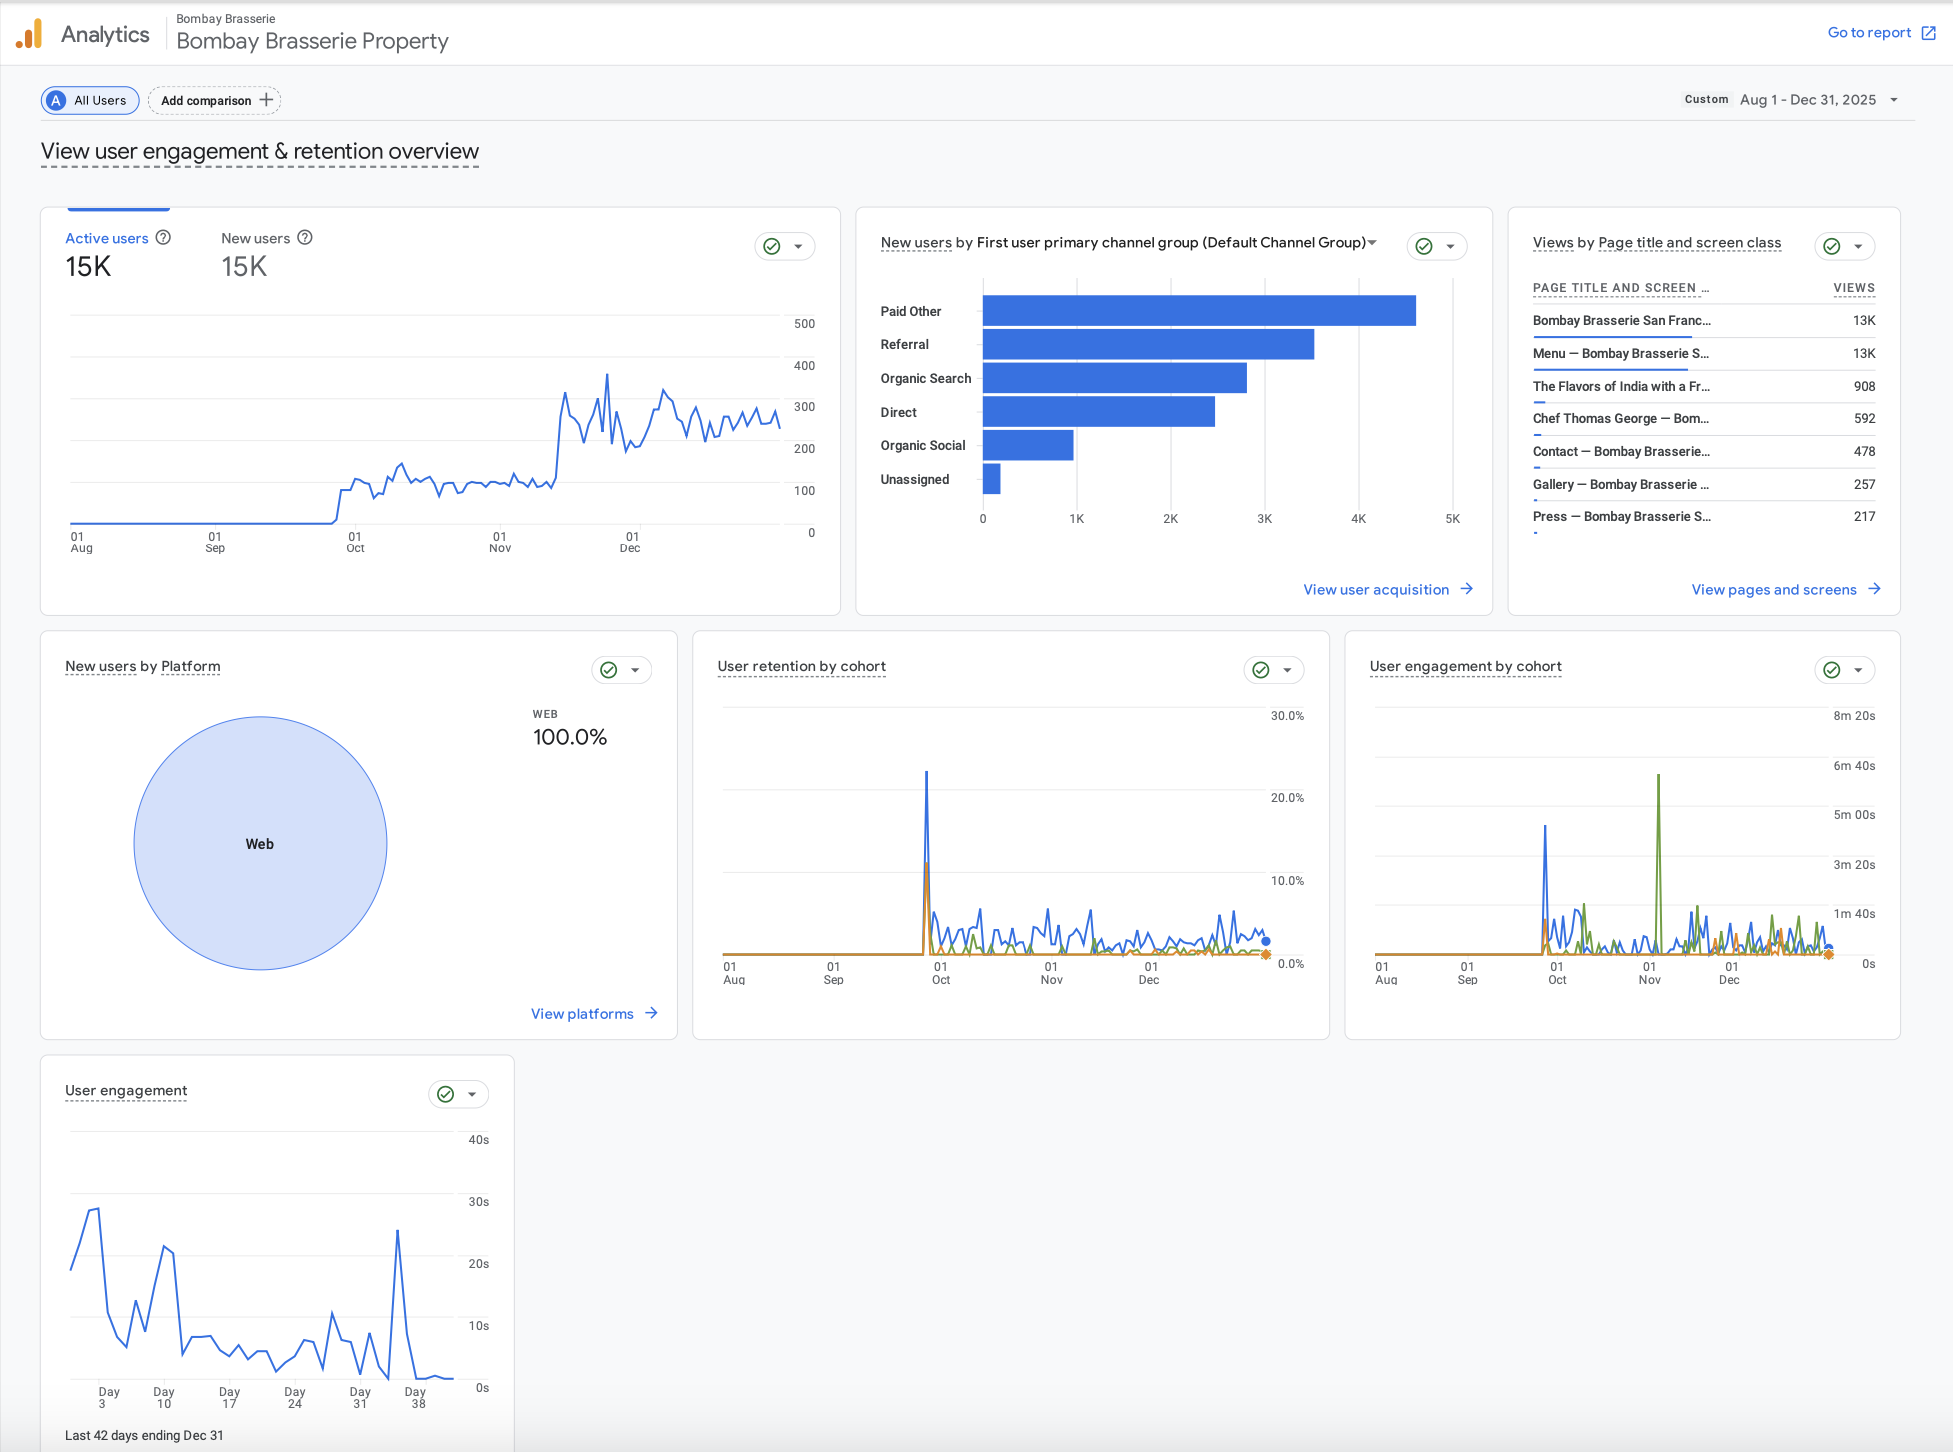The image size is (1953, 1452).
Task: Expand First user primary channel group dropdown
Action: (x=1372, y=242)
